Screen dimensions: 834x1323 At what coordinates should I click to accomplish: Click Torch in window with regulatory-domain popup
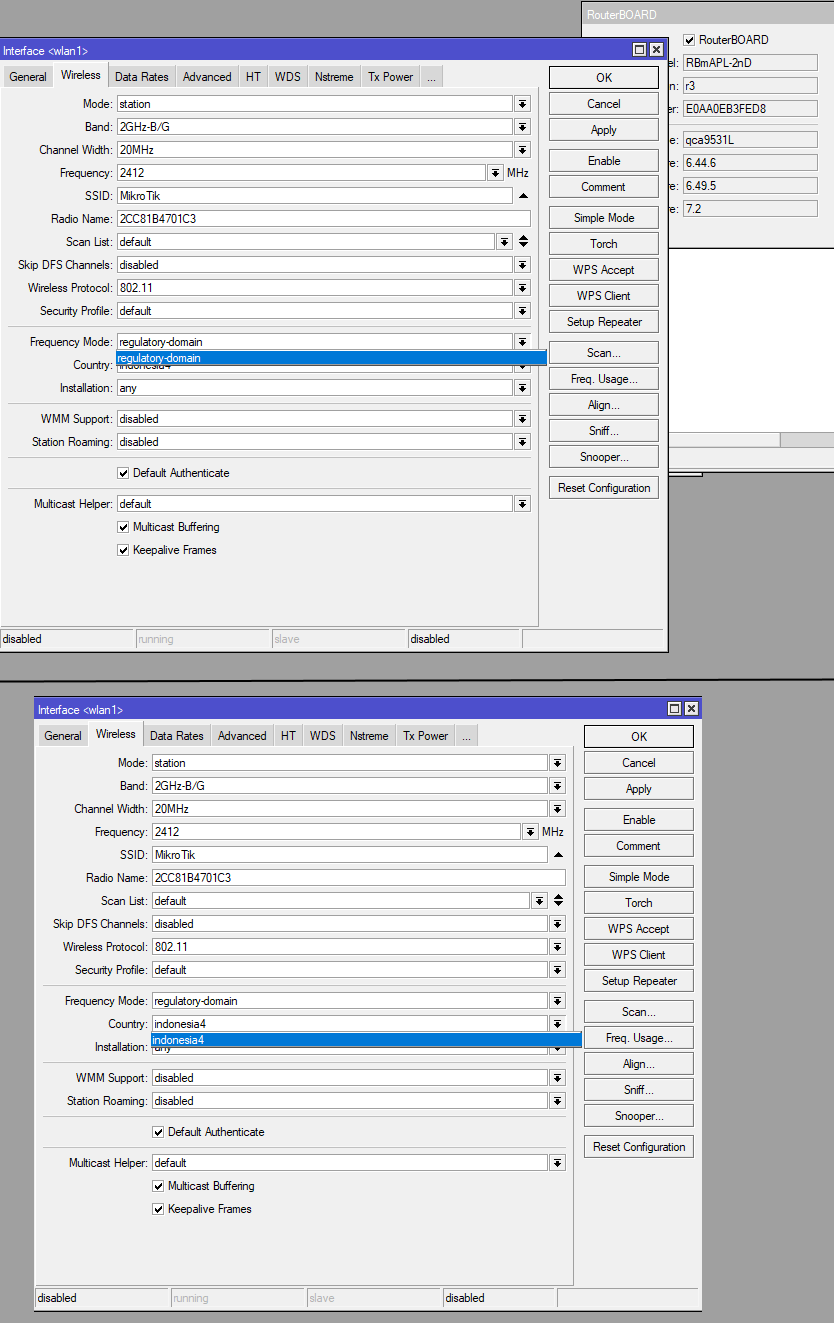604,244
